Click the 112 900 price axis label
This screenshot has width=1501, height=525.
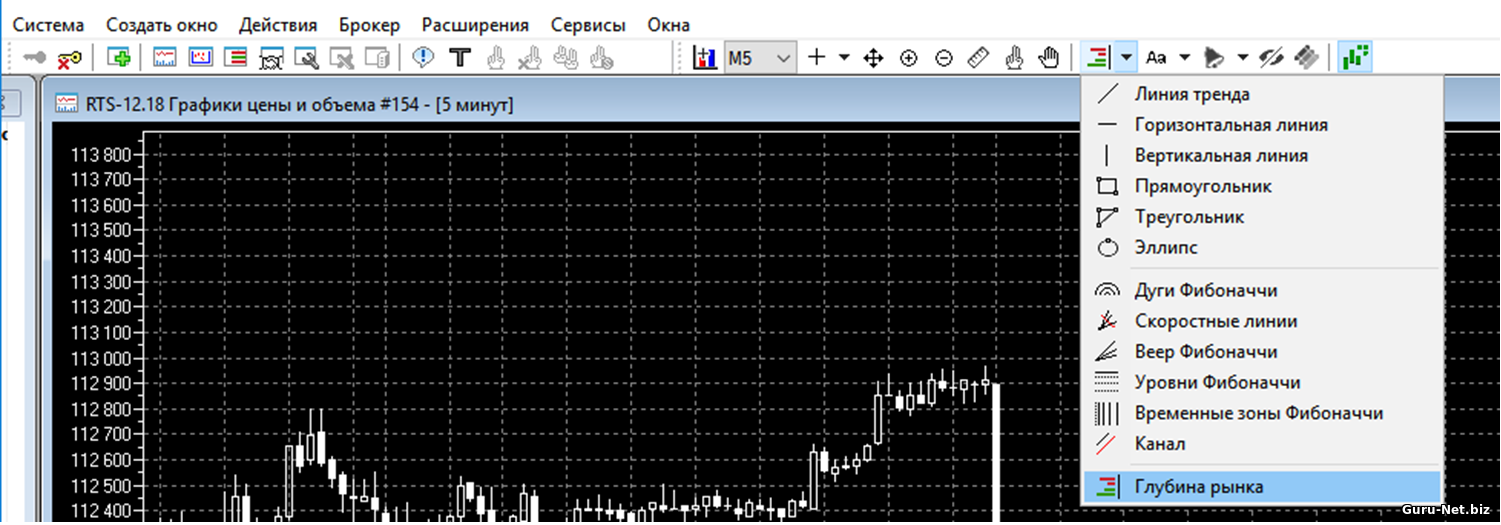101,384
